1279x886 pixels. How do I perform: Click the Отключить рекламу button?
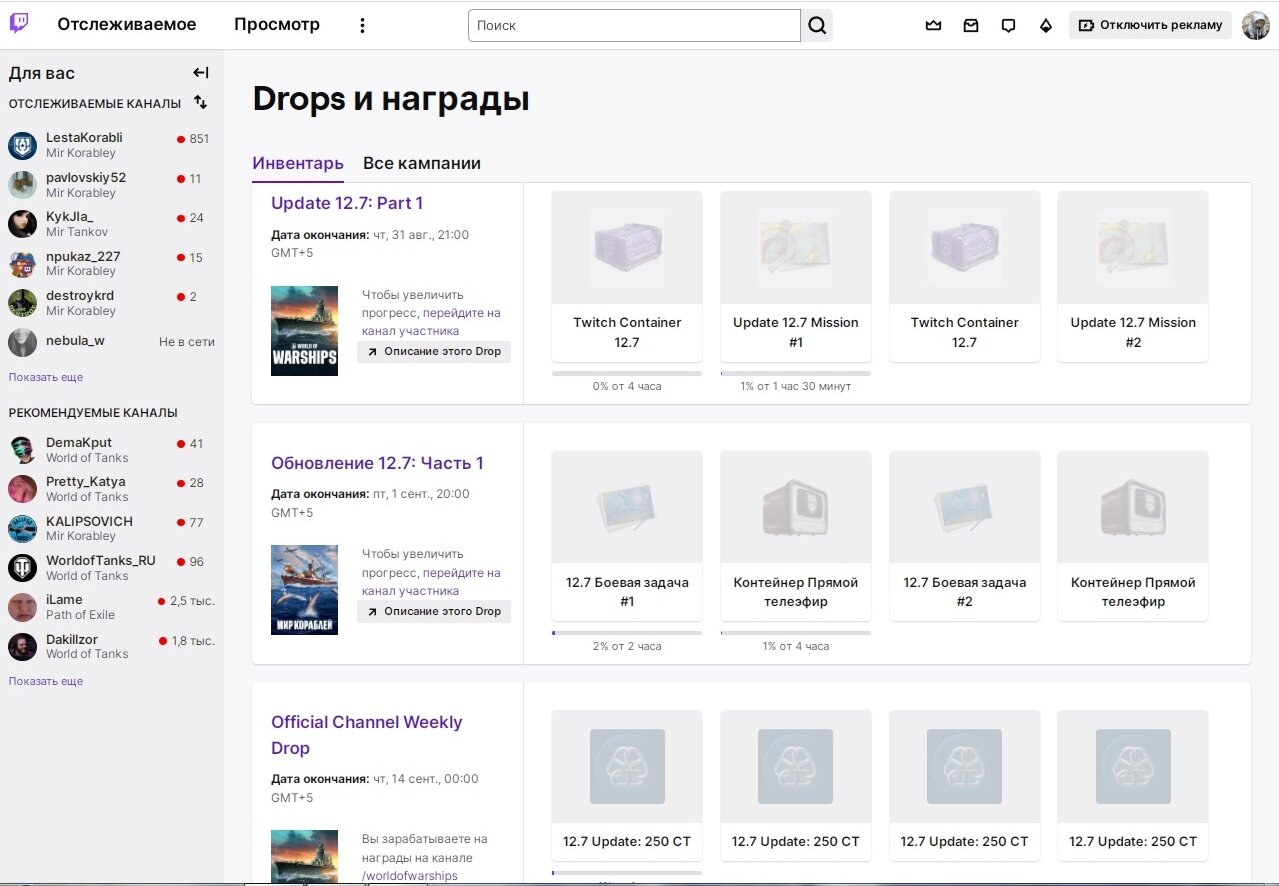coord(1151,25)
